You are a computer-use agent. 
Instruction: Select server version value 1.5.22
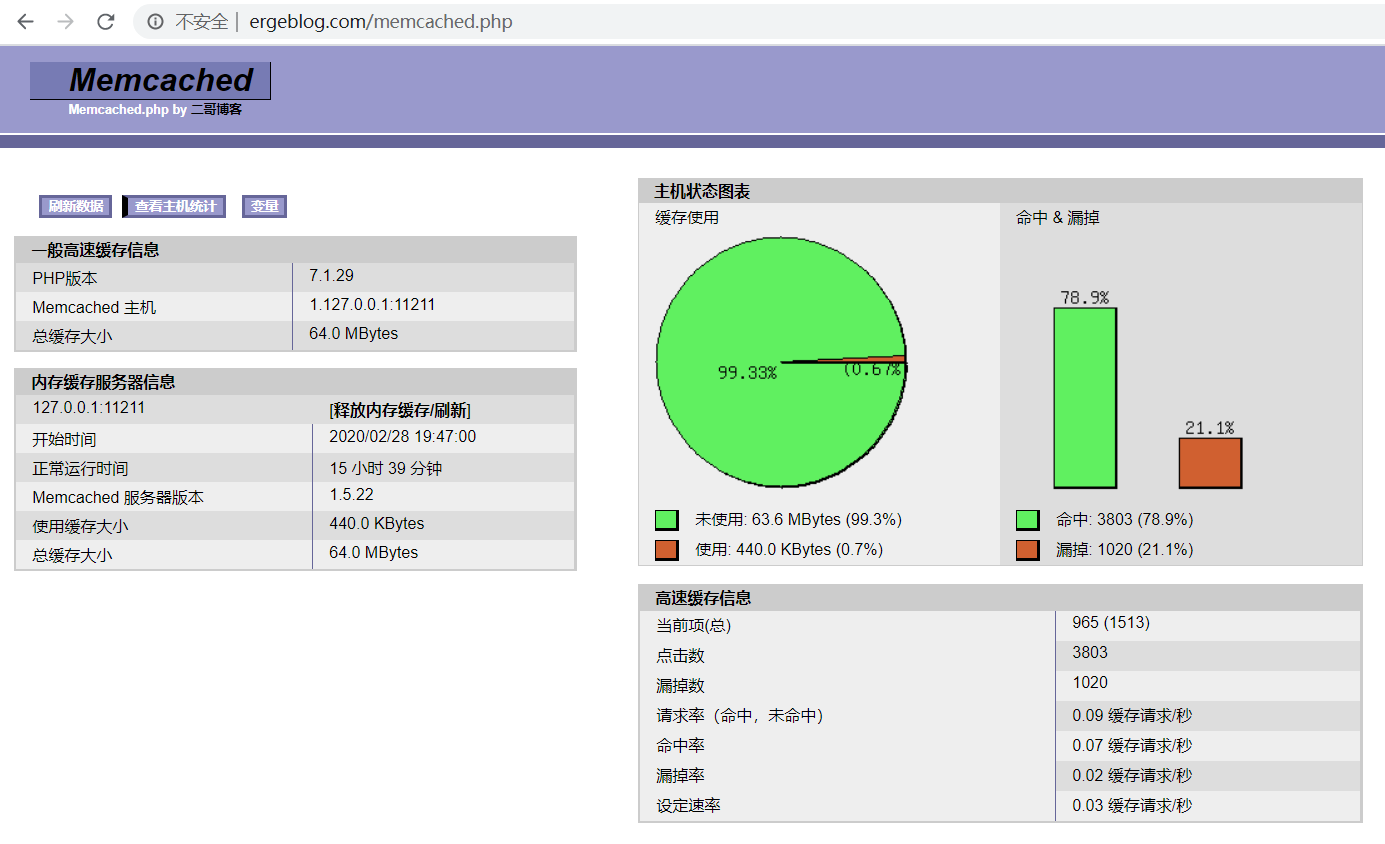(351, 495)
